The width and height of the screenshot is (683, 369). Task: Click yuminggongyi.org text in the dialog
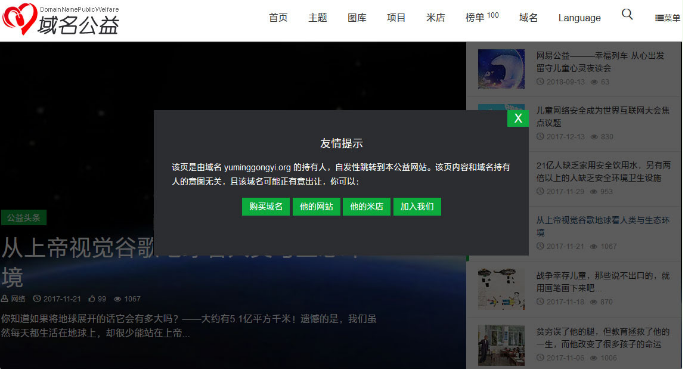257,167
